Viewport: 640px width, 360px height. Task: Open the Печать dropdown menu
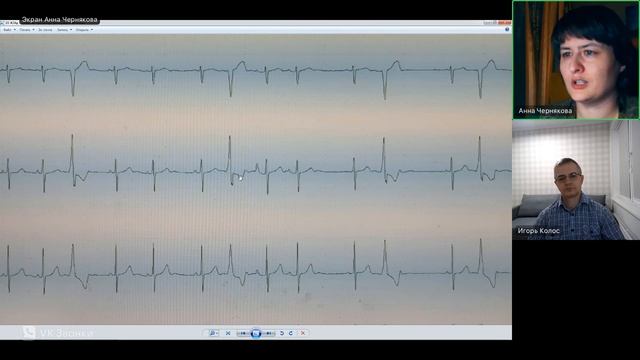(27, 30)
